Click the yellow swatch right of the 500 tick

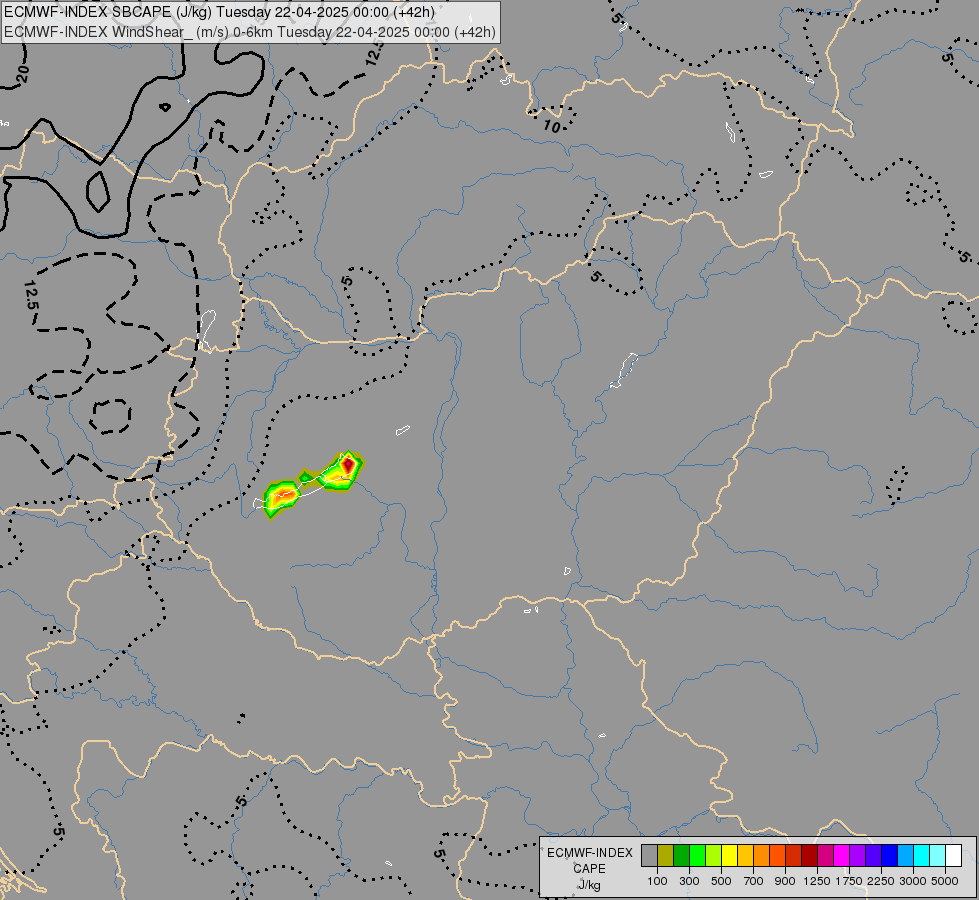pyautogui.click(x=729, y=855)
